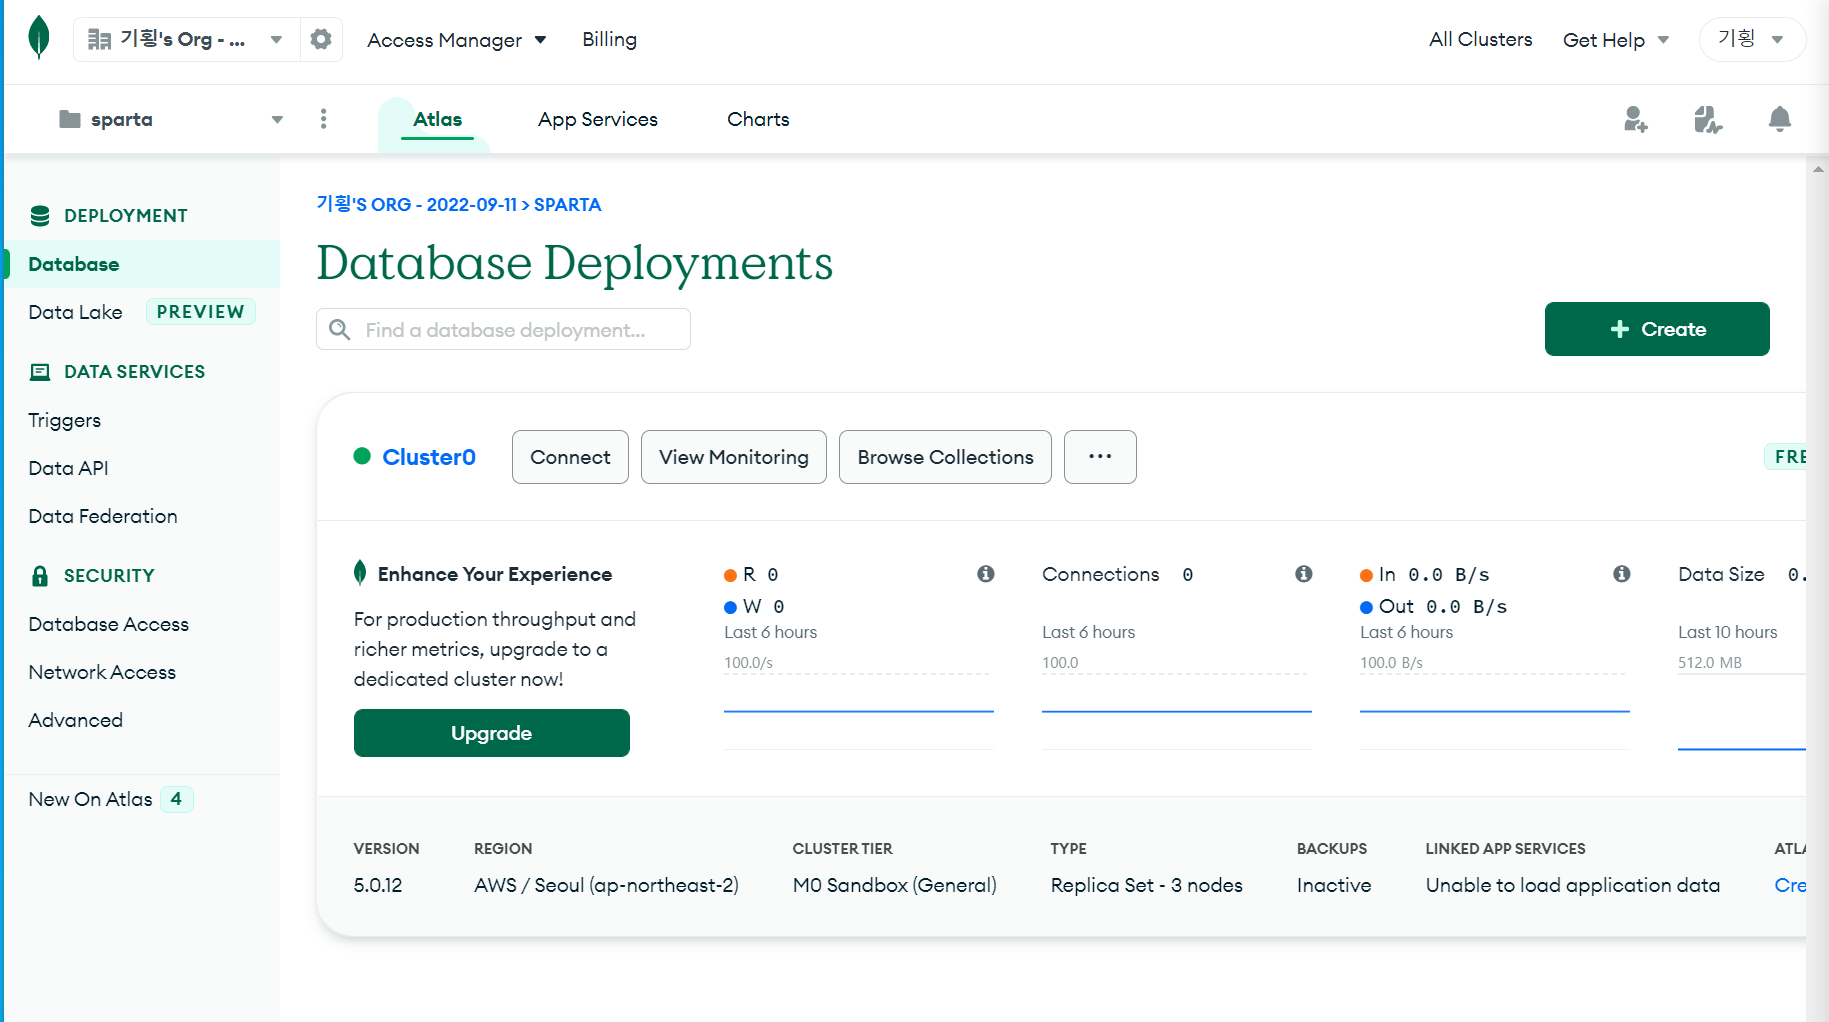Click the Create deployment button

pyautogui.click(x=1657, y=329)
